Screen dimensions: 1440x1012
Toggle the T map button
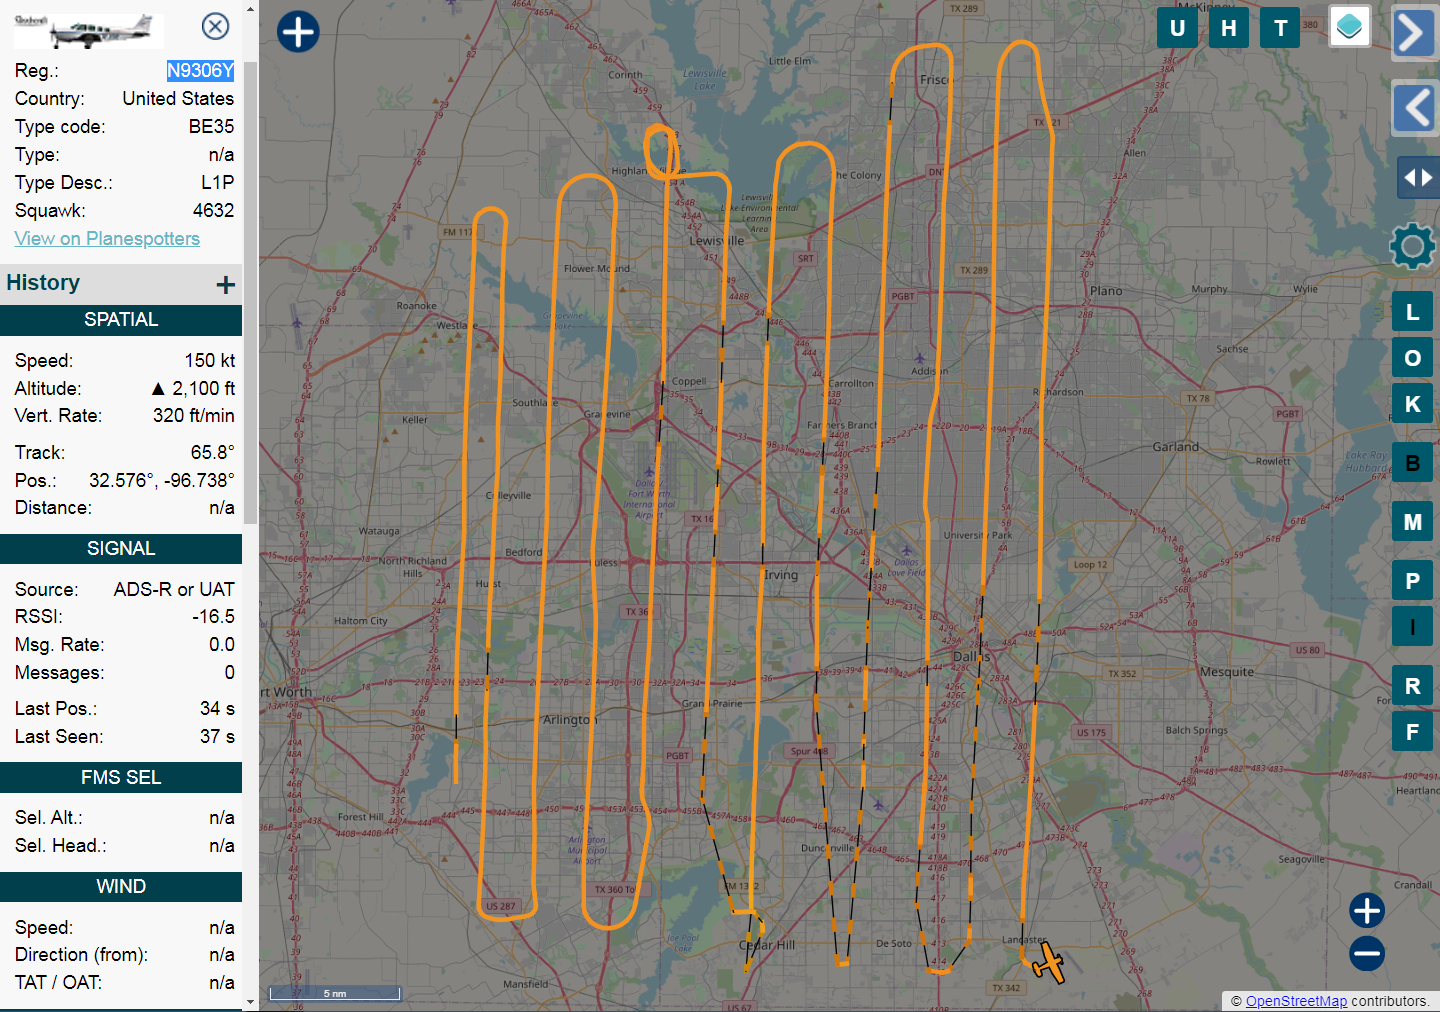click(x=1280, y=28)
